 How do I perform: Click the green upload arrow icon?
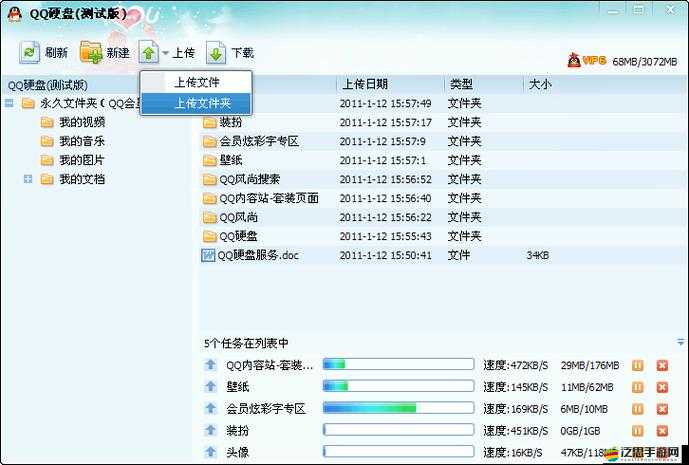click(x=149, y=53)
